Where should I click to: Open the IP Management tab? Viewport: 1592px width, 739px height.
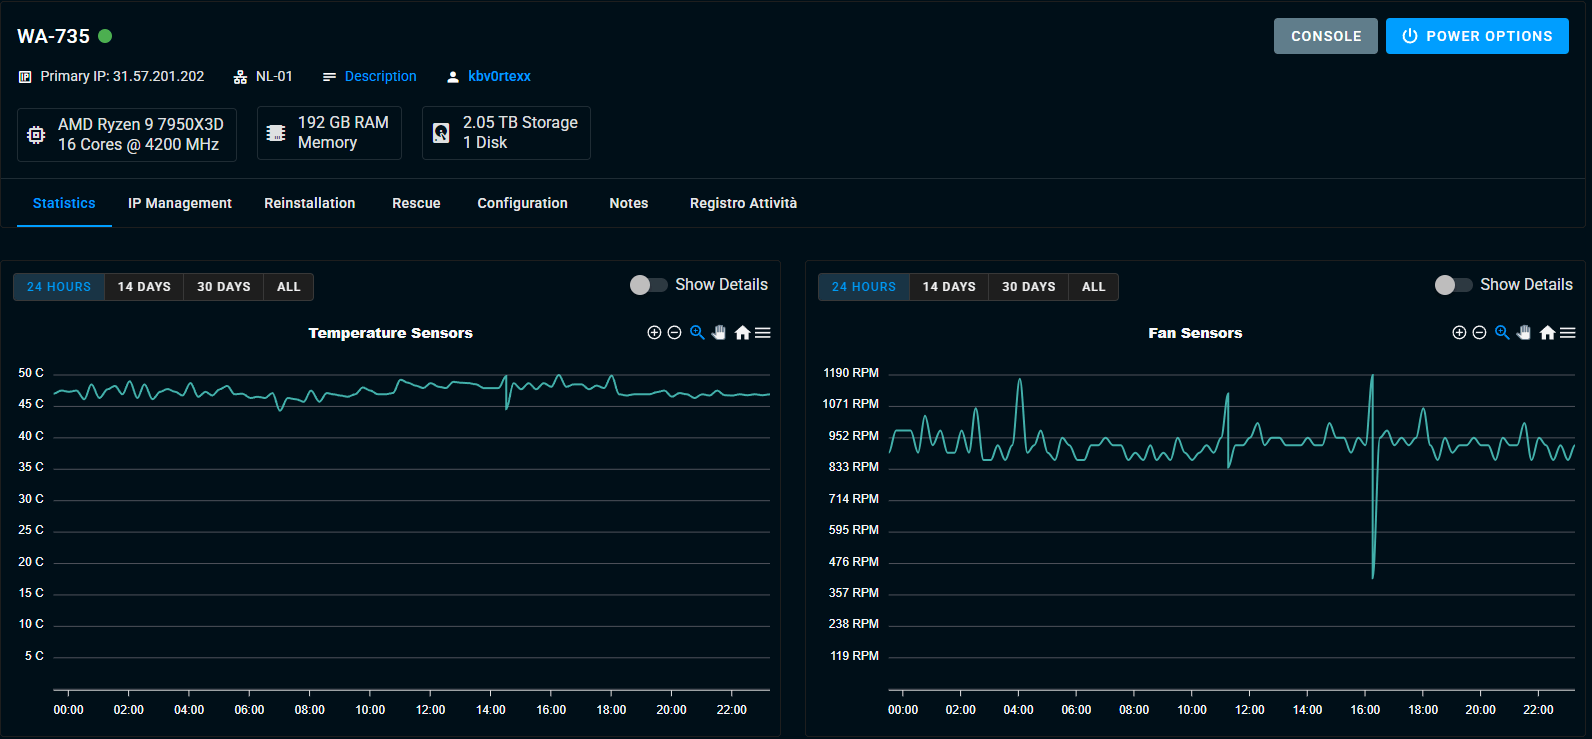click(180, 203)
